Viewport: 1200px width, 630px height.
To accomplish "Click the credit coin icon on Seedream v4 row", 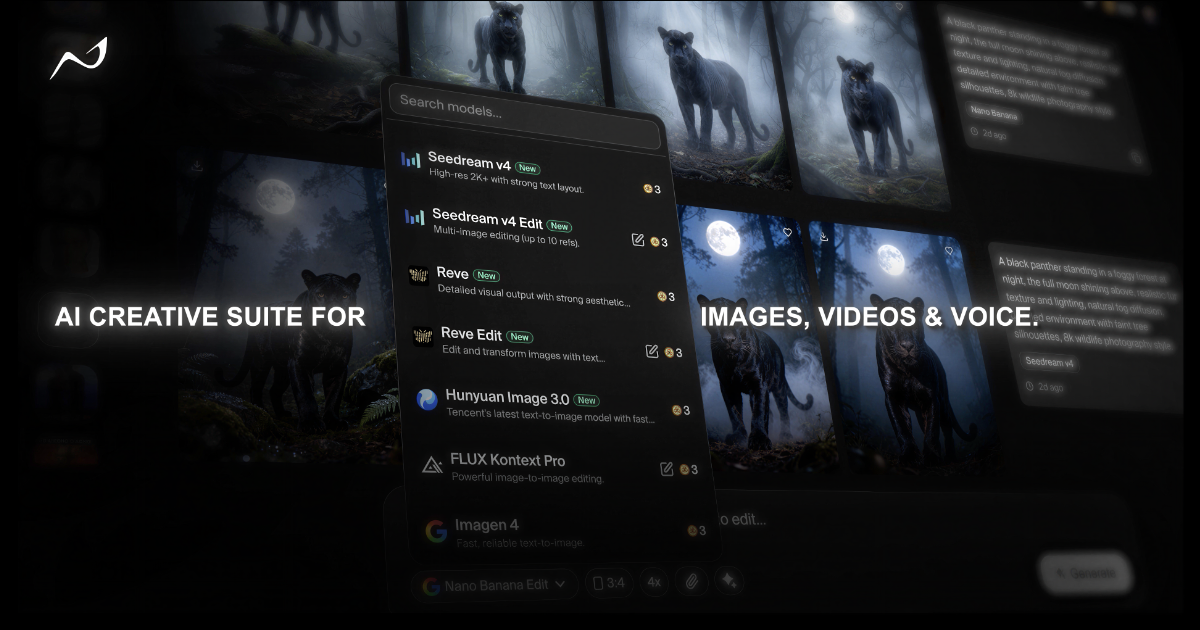I will (647, 188).
